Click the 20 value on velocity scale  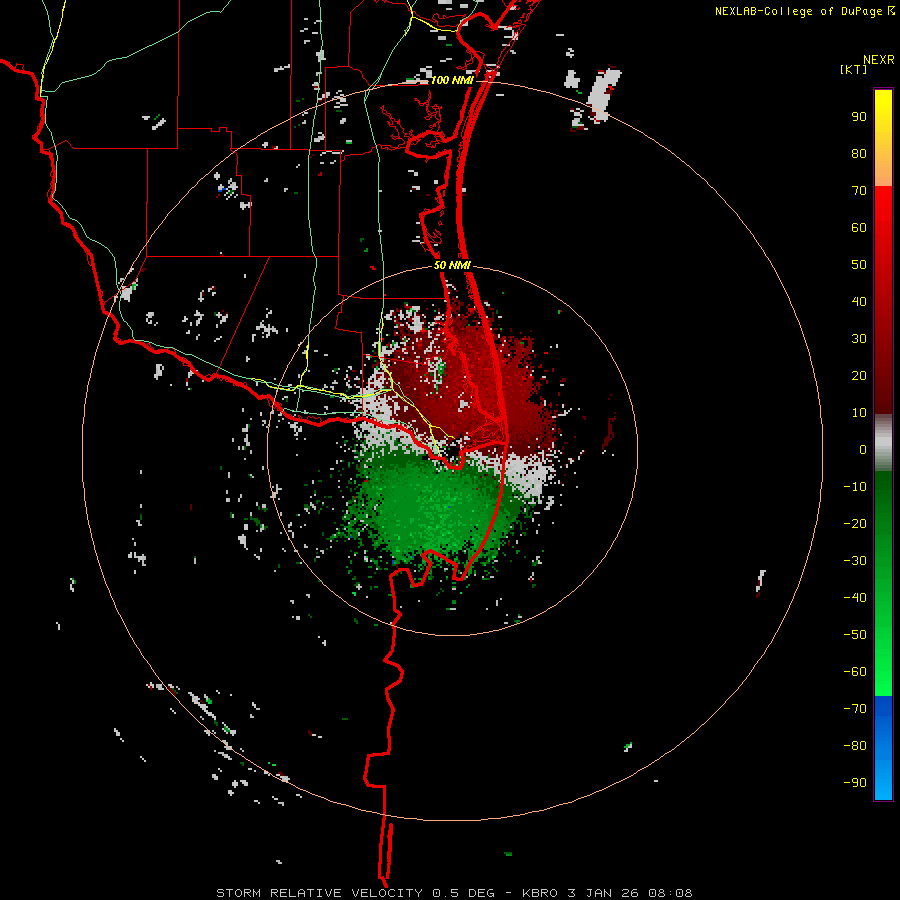coord(859,375)
